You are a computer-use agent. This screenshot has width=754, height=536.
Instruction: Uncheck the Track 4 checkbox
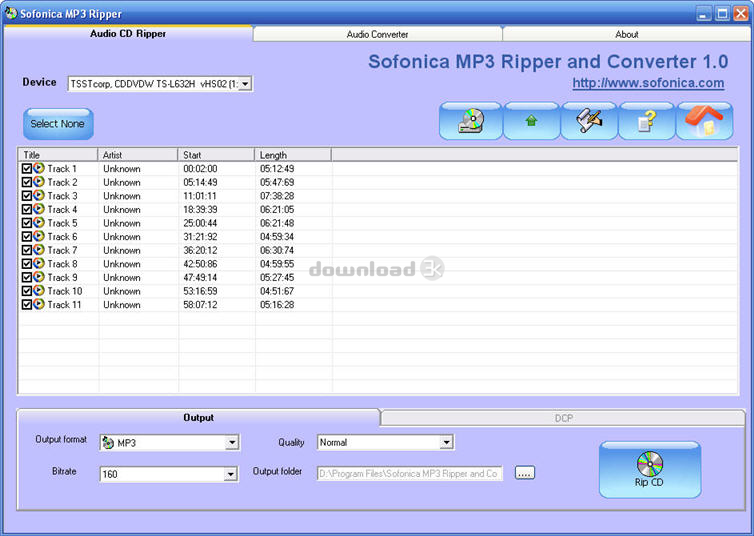pos(27,210)
